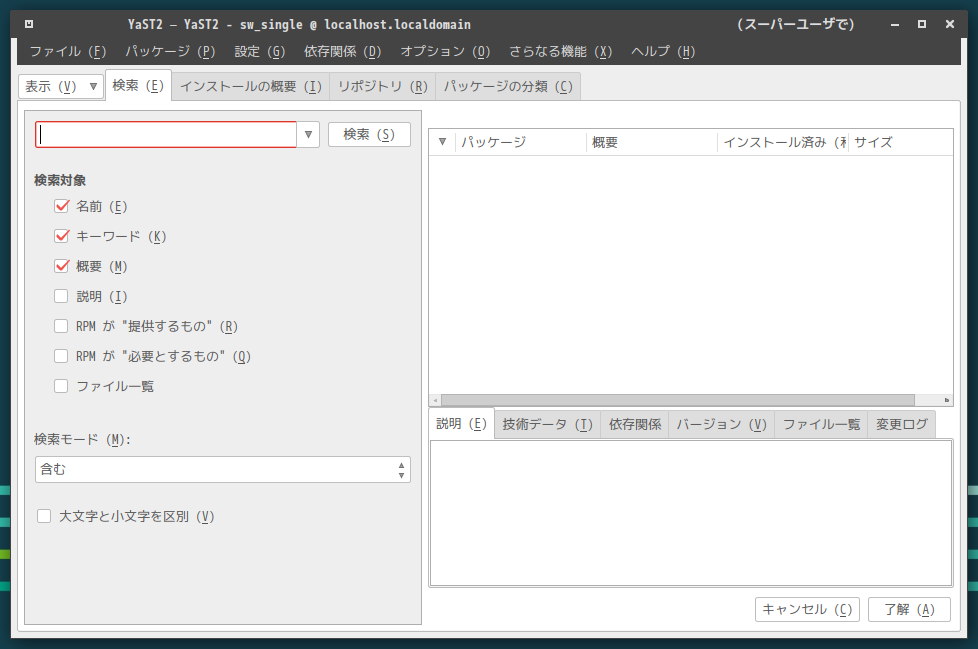Open the 検索モード combo box showing 含む
The height and width of the screenshot is (649, 978).
(223, 469)
